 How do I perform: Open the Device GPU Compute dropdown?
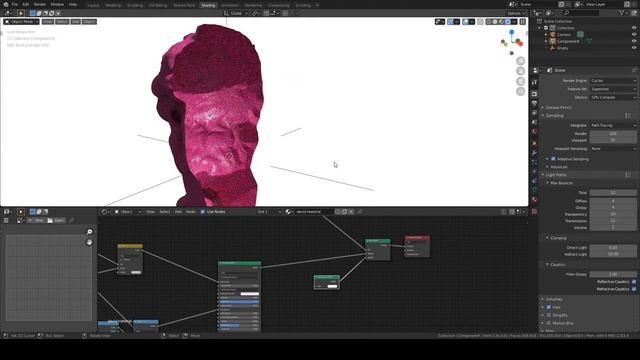pos(613,98)
